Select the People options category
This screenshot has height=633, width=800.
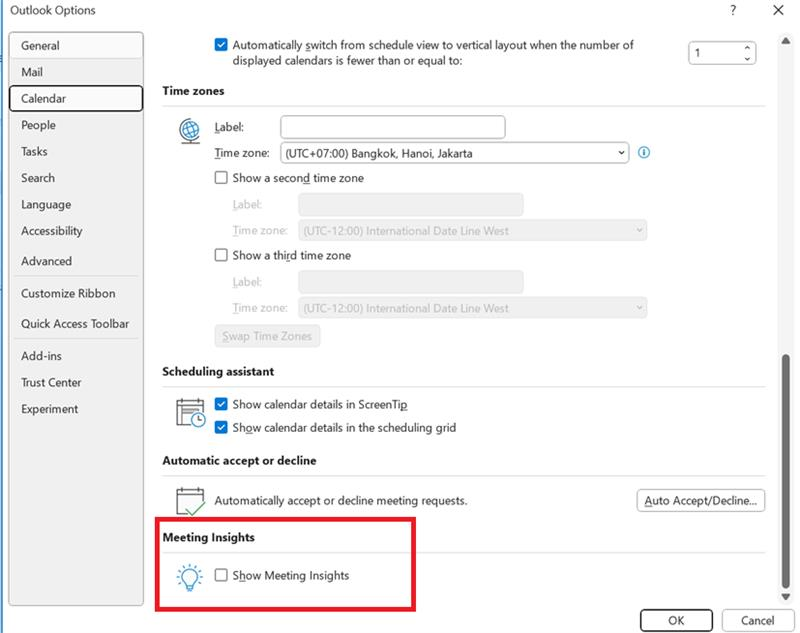(x=76, y=125)
